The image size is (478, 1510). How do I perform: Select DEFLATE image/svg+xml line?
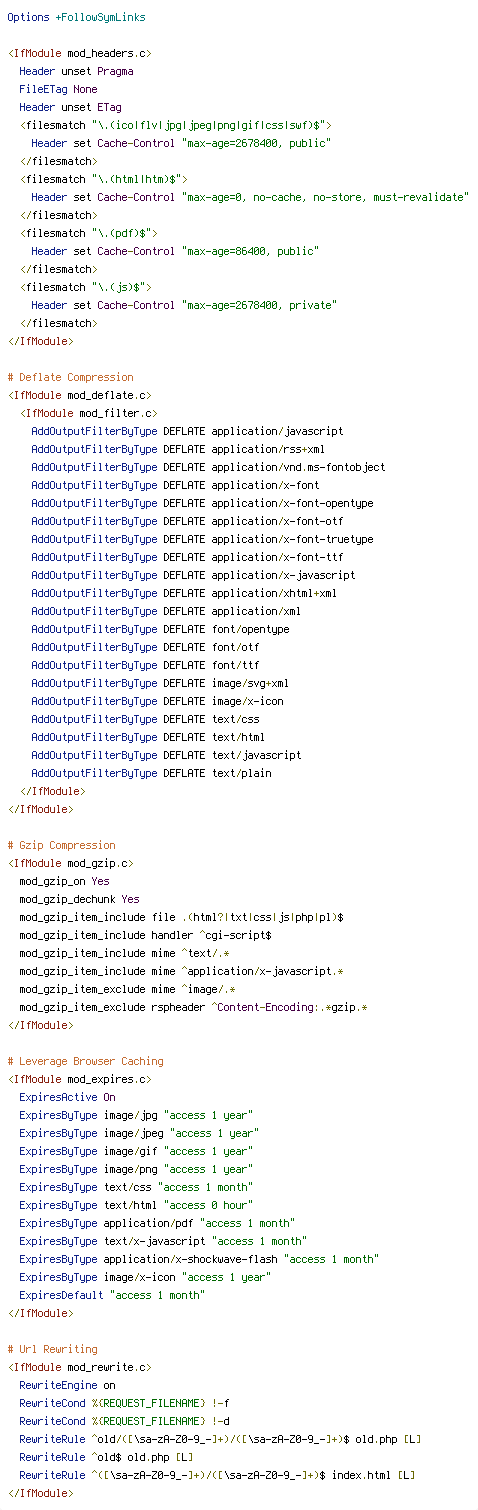pyautogui.click(x=160, y=684)
